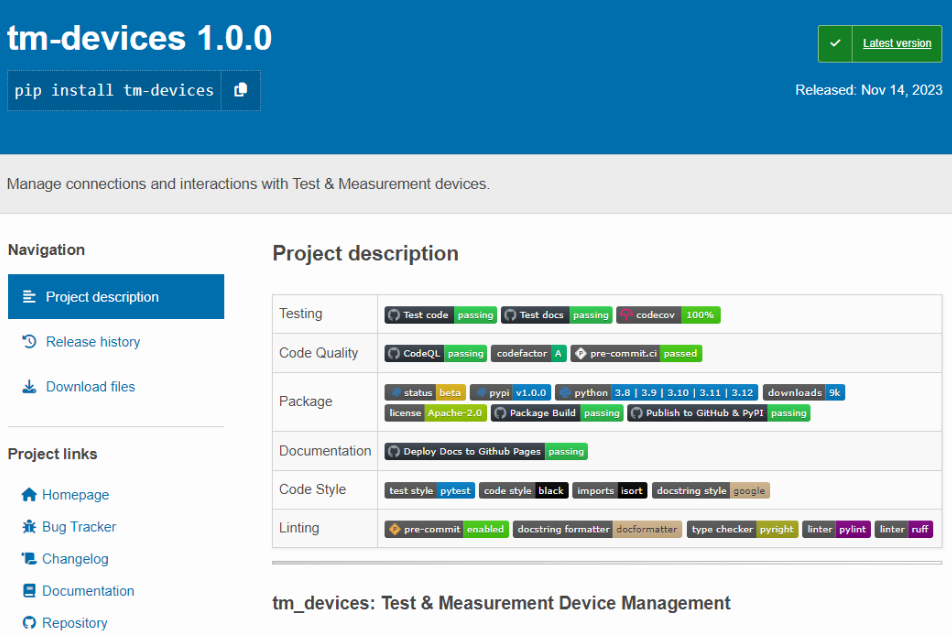952x640 pixels.
Task: Click the Released: Nov 14, 2023 text
Action: (869, 90)
